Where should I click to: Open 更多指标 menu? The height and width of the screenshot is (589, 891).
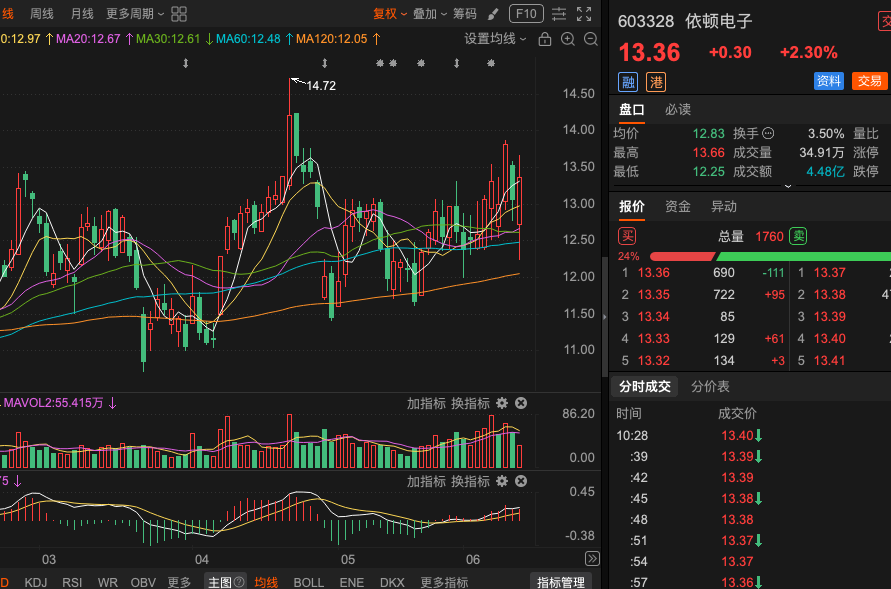[x=444, y=582]
